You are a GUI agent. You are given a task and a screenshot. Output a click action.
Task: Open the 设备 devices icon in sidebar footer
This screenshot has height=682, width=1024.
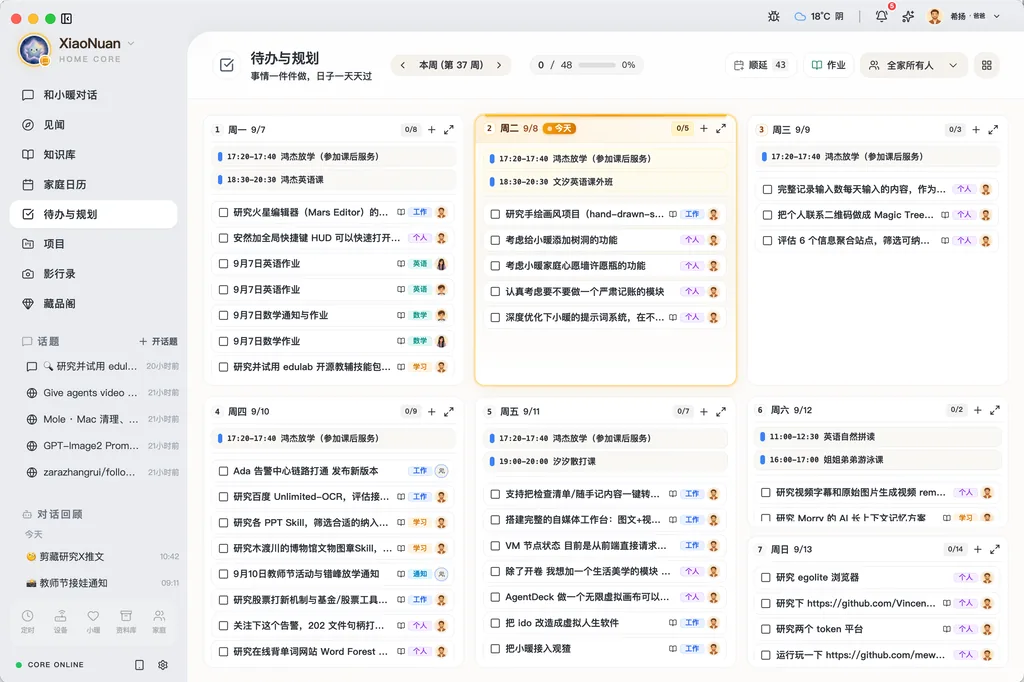[61, 621]
